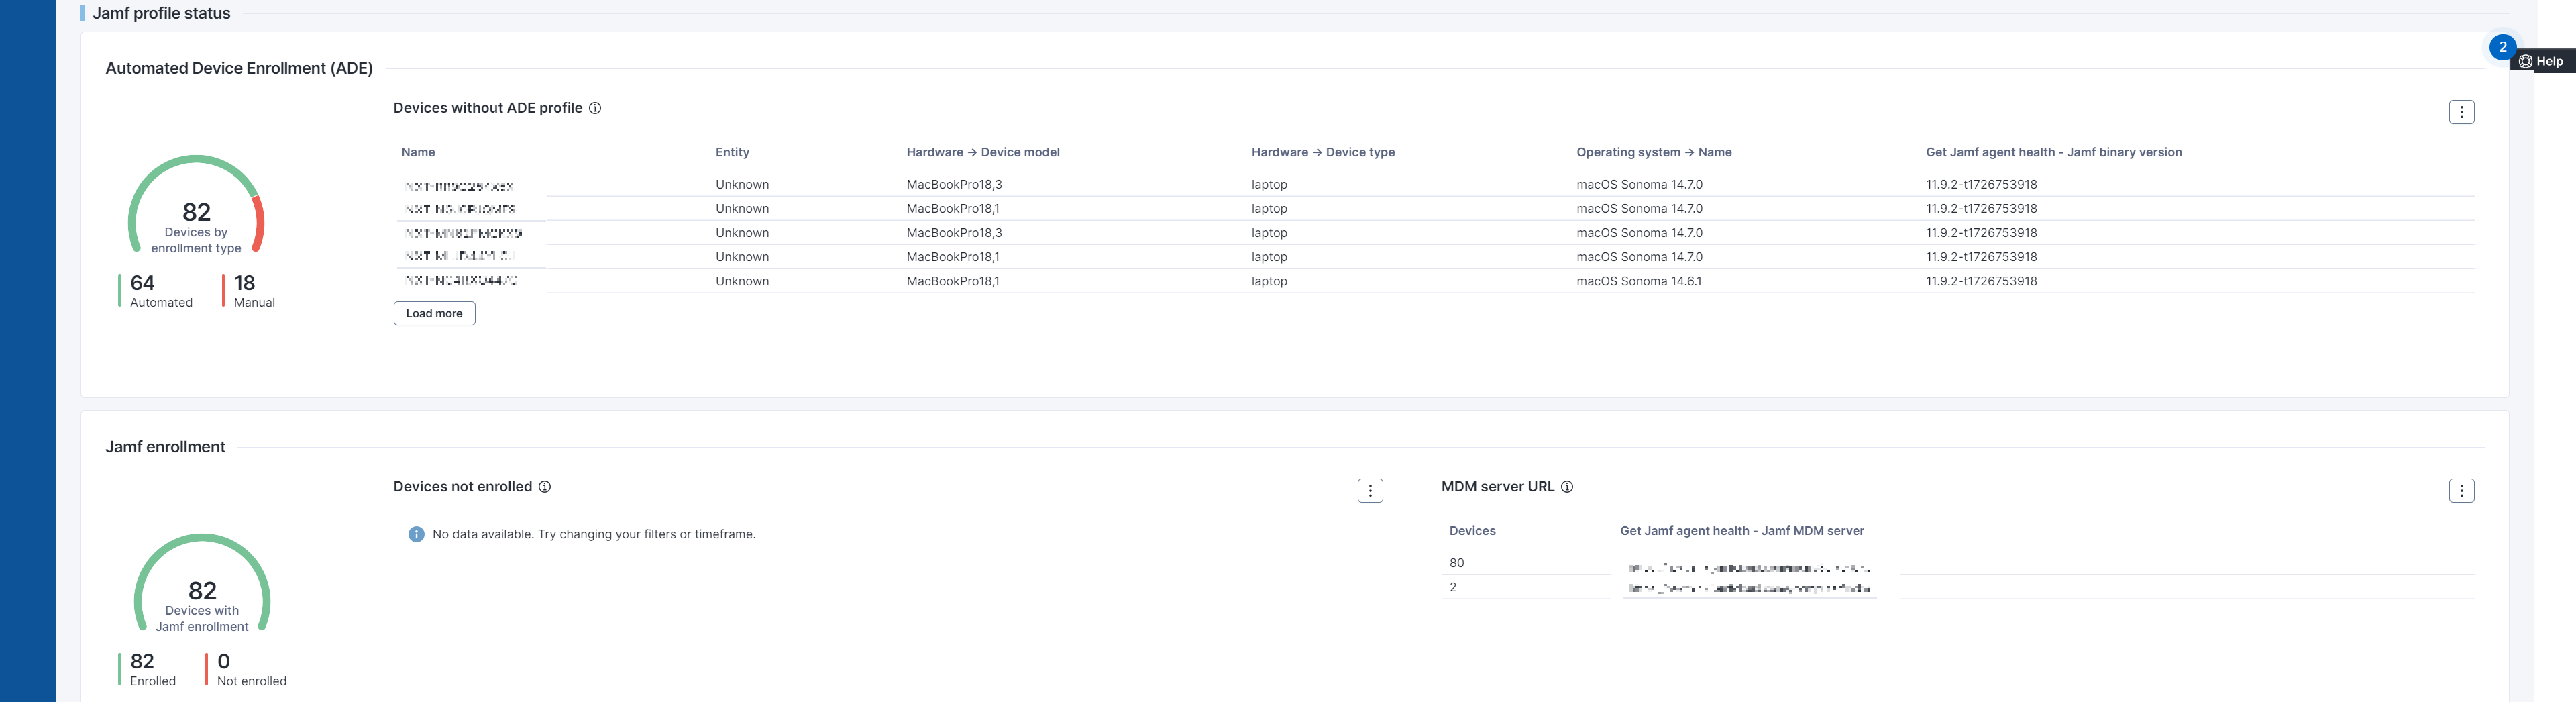2576x702 pixels.
Task: Click the macOS Sonoma 14.6.1 device row
Action: [1638, 282]
